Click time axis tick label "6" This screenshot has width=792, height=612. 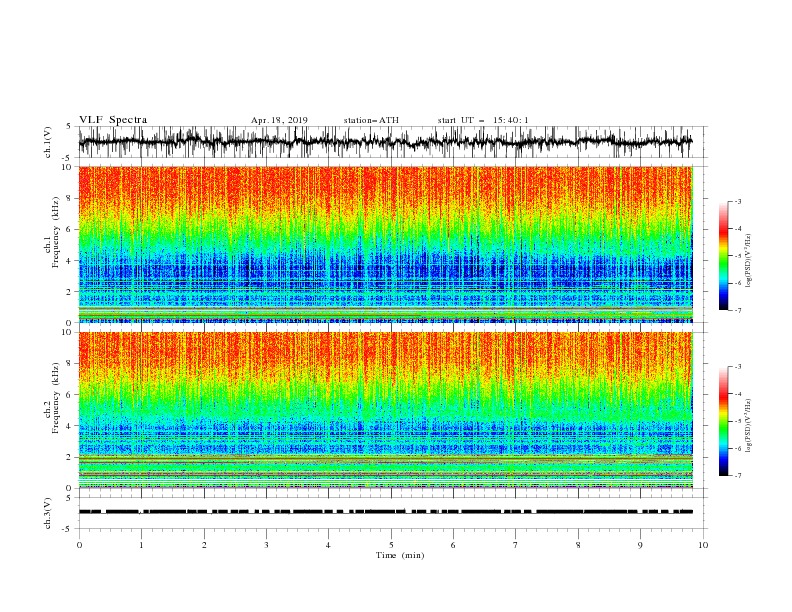pyautogui.click(x=453, y=545)
